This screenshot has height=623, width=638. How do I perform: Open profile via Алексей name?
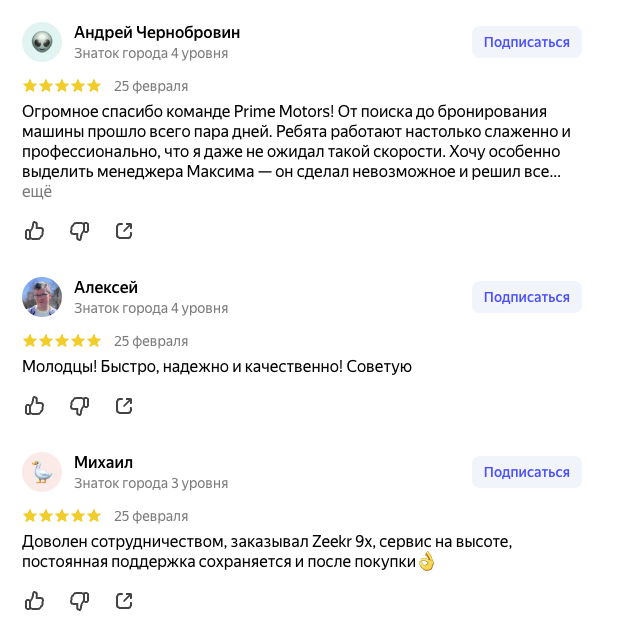(106, 288)
